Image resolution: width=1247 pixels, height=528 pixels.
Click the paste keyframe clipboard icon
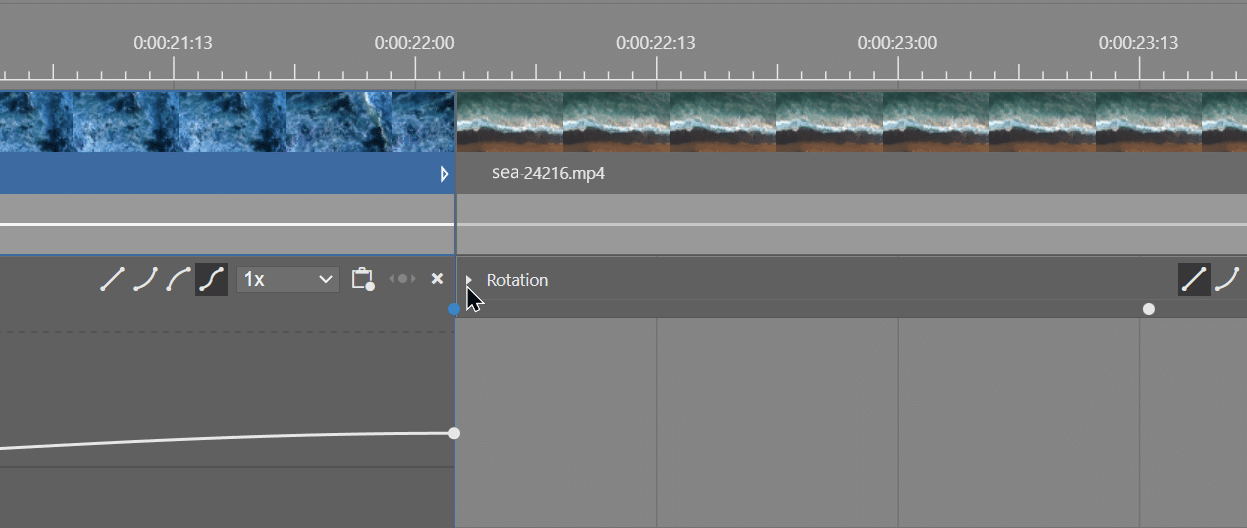tap(362, 279)
